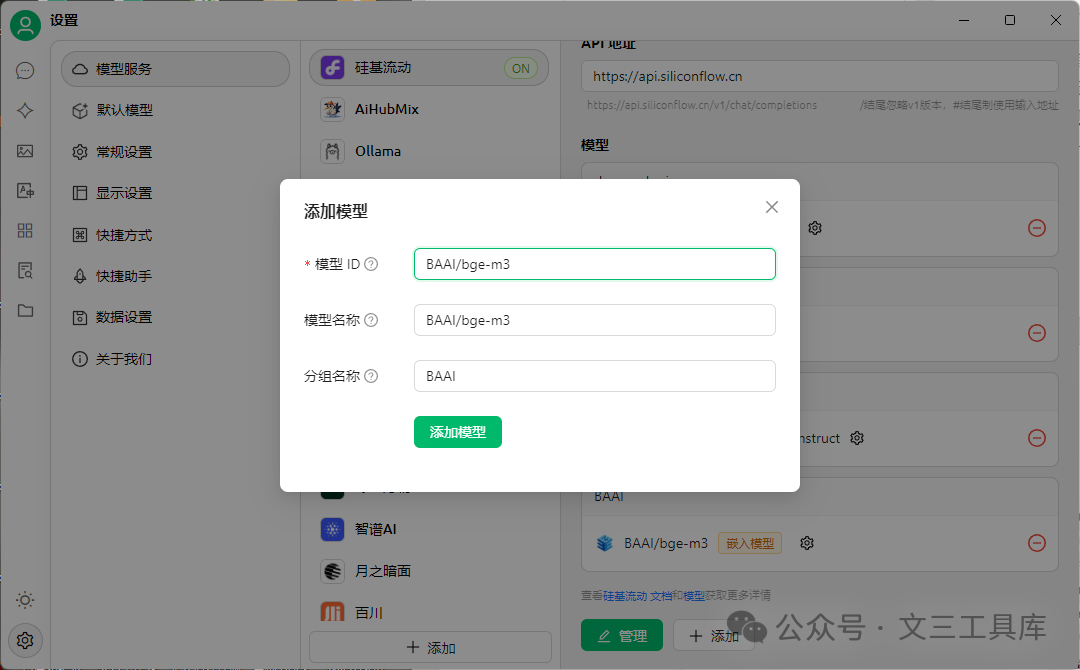Select 快捷助手 settings menu
This screenshot has width=1080, height=670.
176,276
